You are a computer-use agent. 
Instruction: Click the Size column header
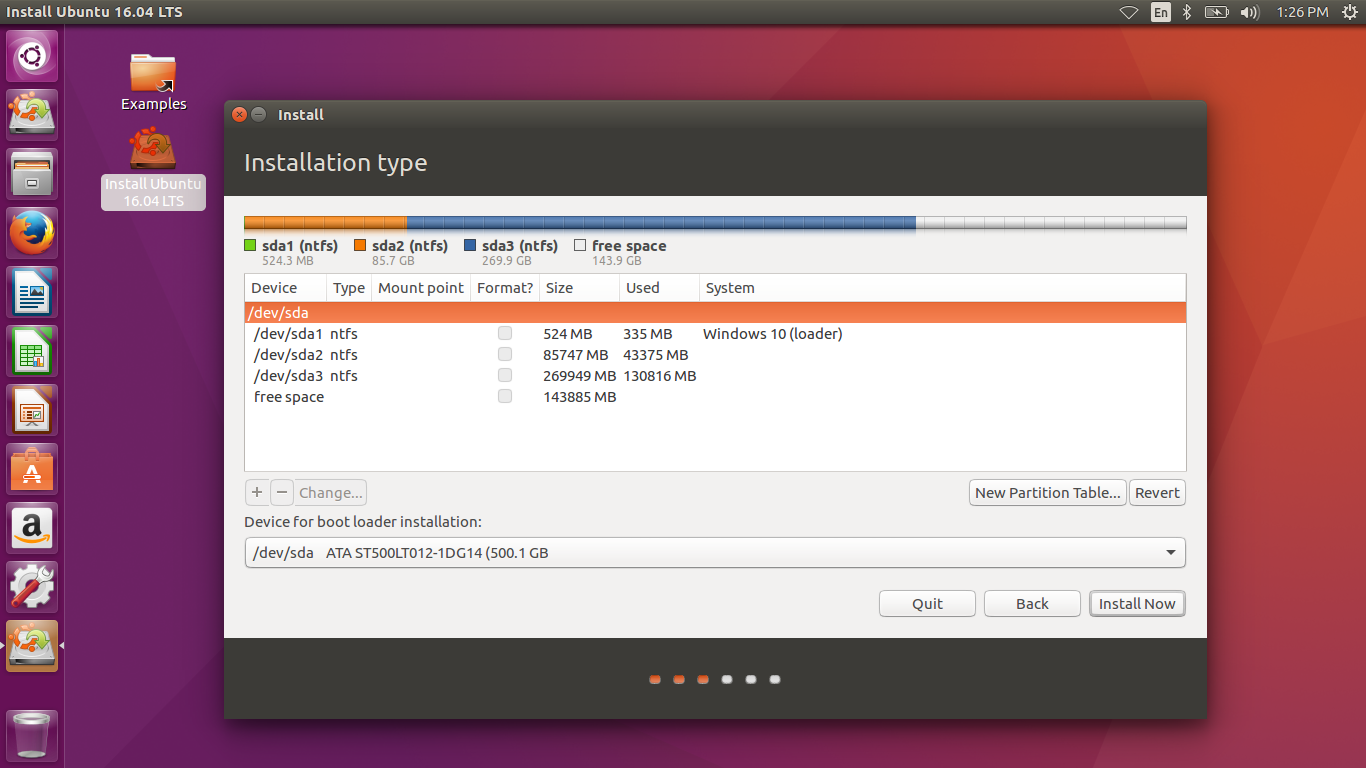tap(579, 287)
